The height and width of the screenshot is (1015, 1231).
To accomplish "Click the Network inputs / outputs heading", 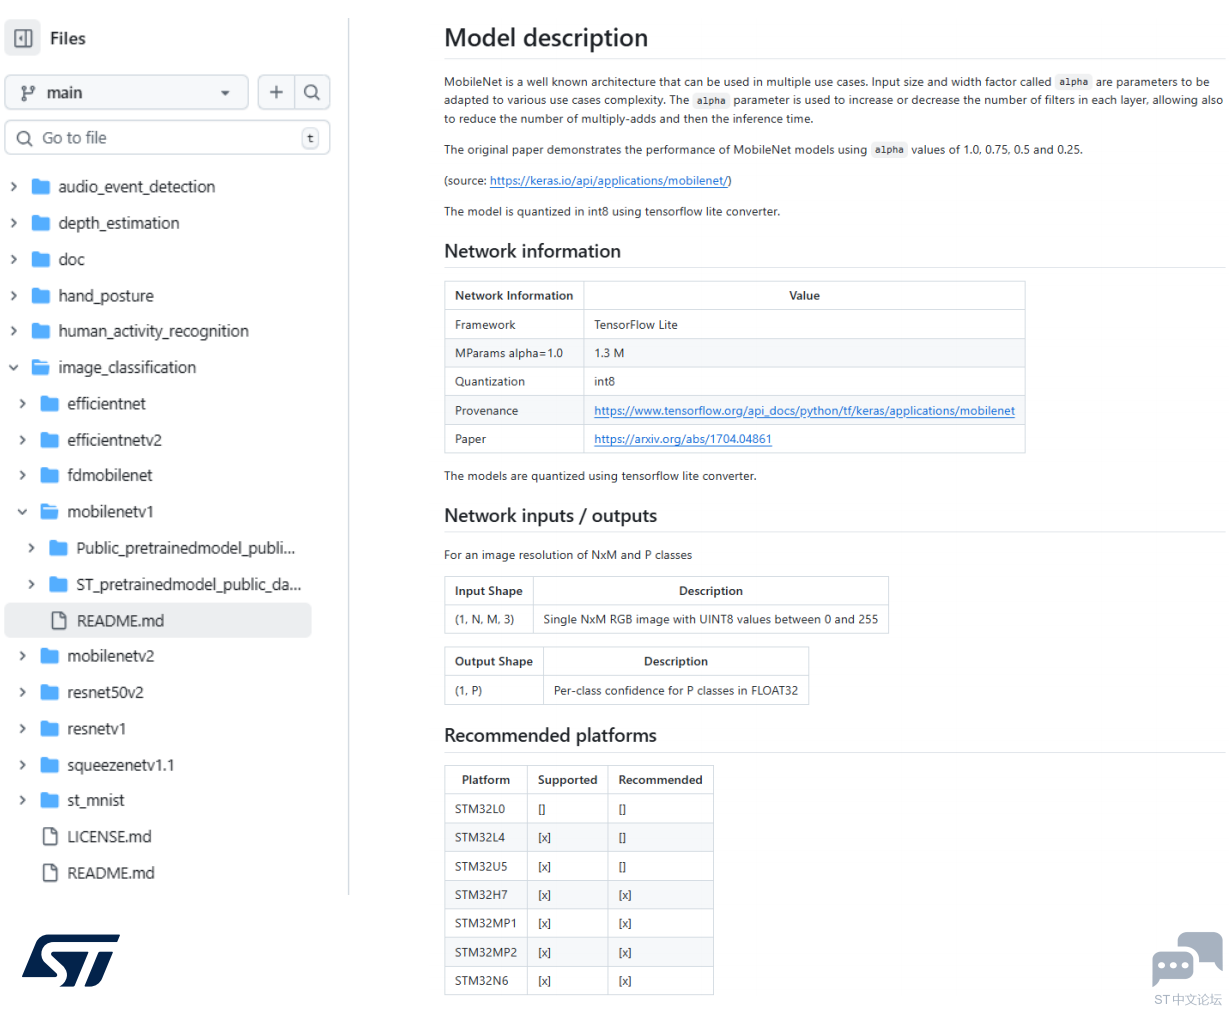I will tap(550, 516).
